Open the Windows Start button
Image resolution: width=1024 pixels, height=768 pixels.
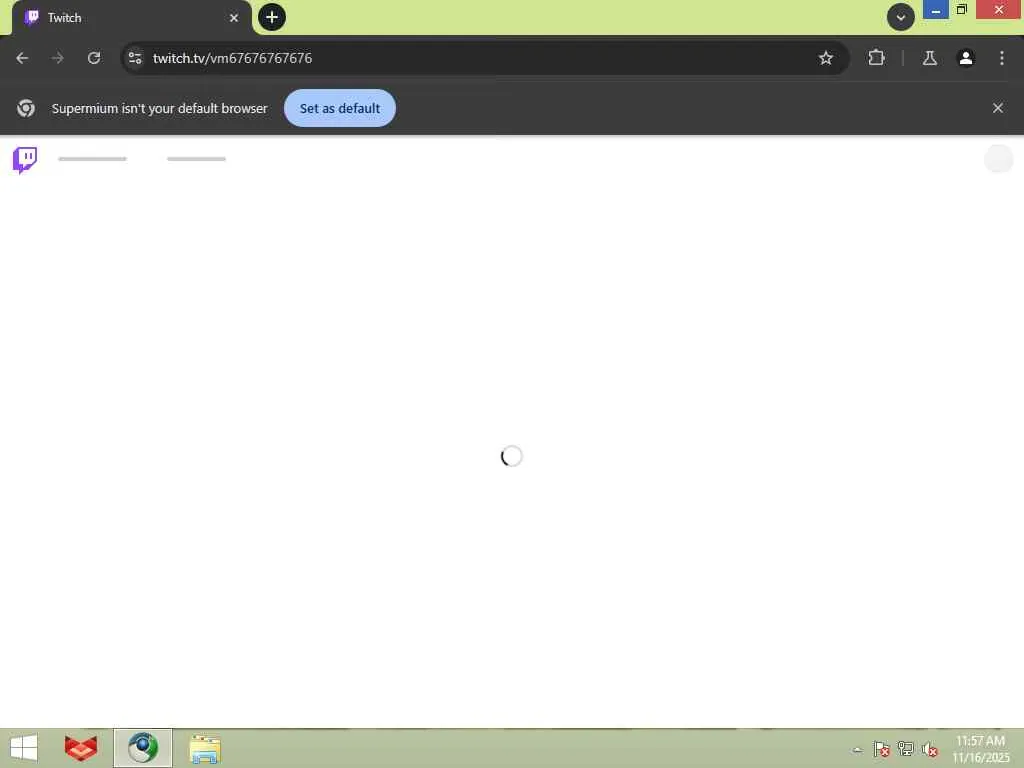pos(24,748)
